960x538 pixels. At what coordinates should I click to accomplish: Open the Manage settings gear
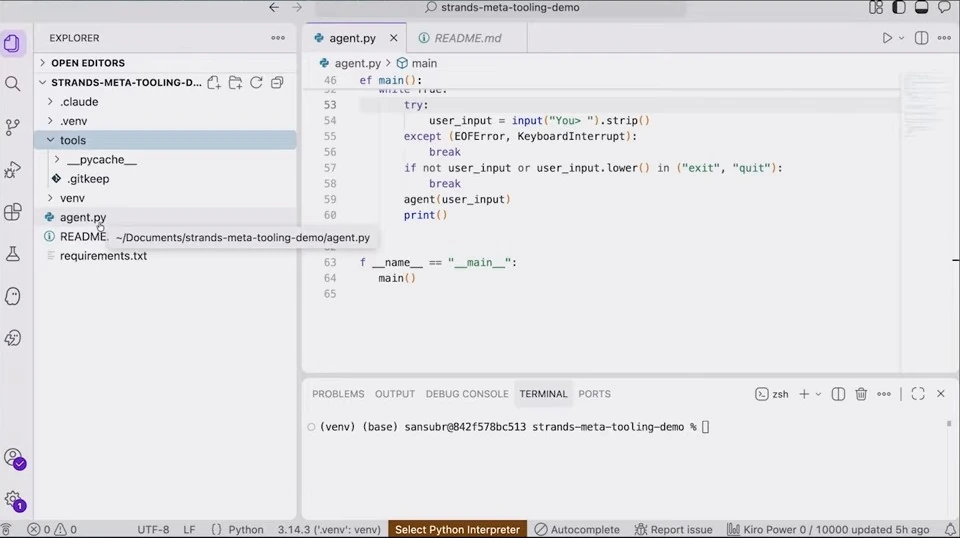13,501
